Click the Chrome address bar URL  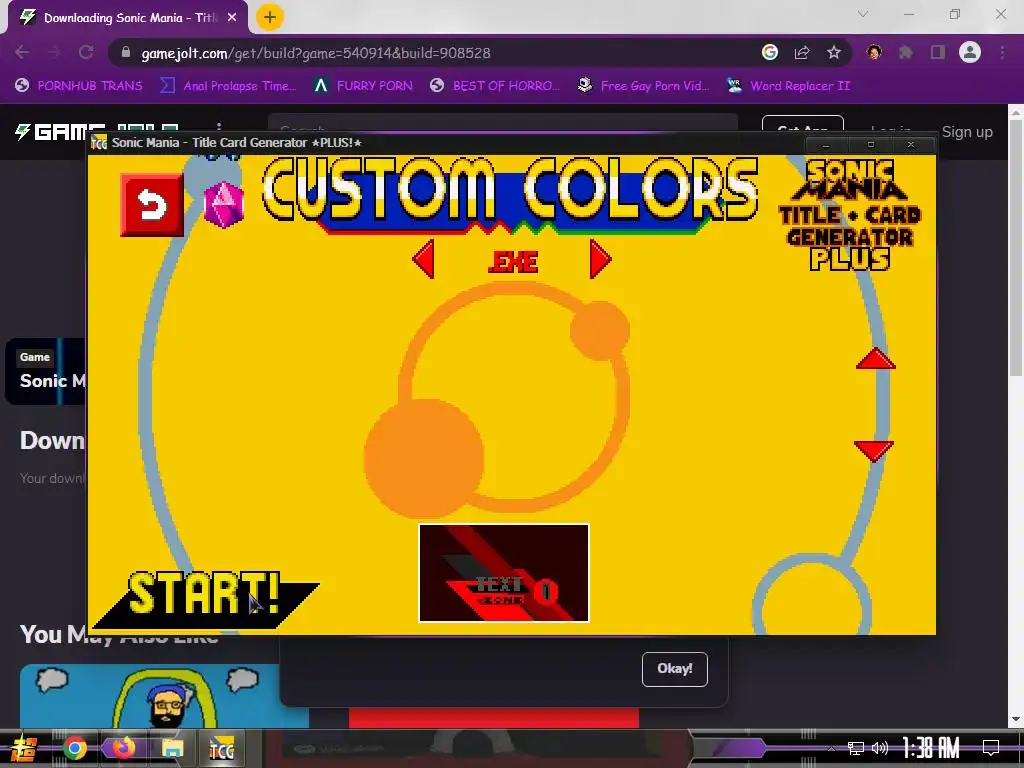tap(315, 53)
